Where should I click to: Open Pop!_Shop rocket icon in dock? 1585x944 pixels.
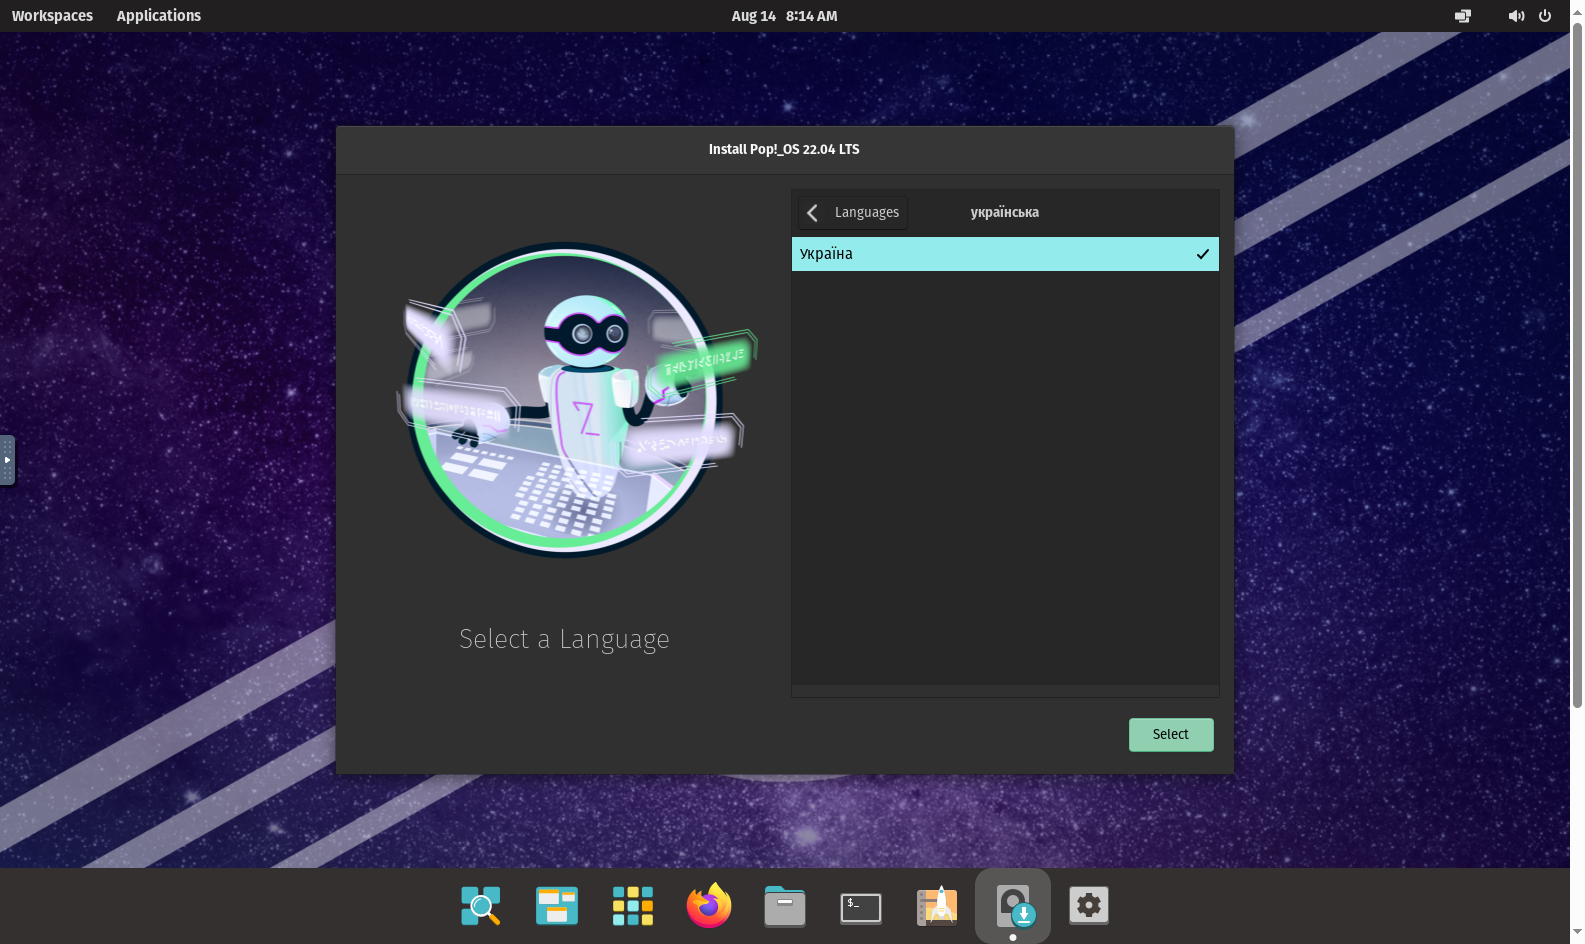click(x=937, y=907)
